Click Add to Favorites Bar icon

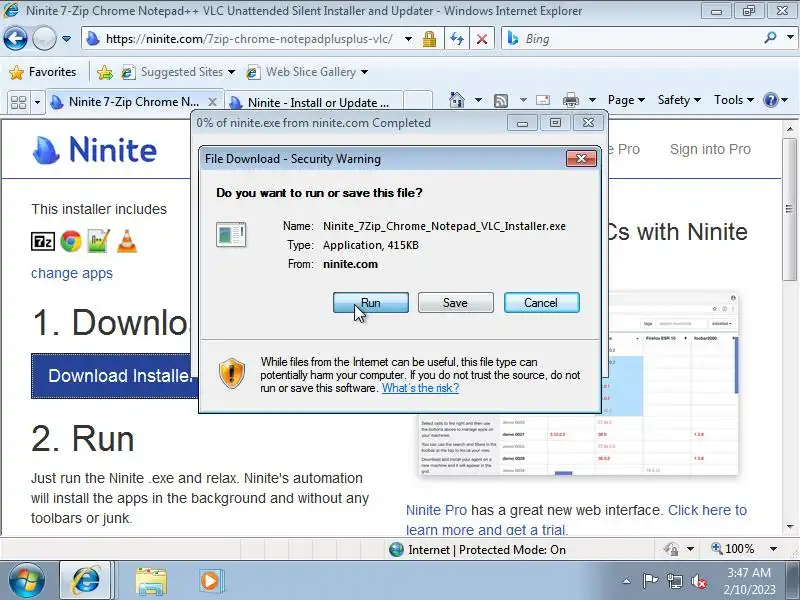pos(105,72)
